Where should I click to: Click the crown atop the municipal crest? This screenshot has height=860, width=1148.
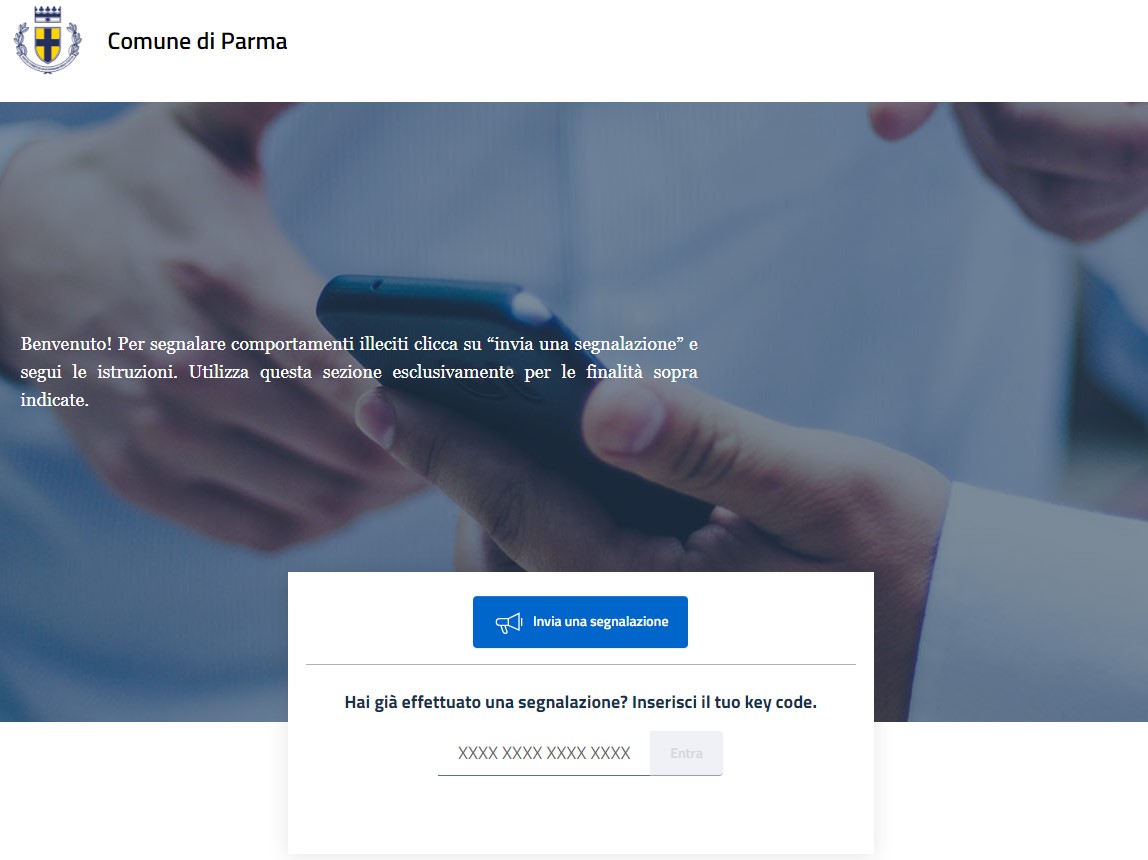(48, 15)
